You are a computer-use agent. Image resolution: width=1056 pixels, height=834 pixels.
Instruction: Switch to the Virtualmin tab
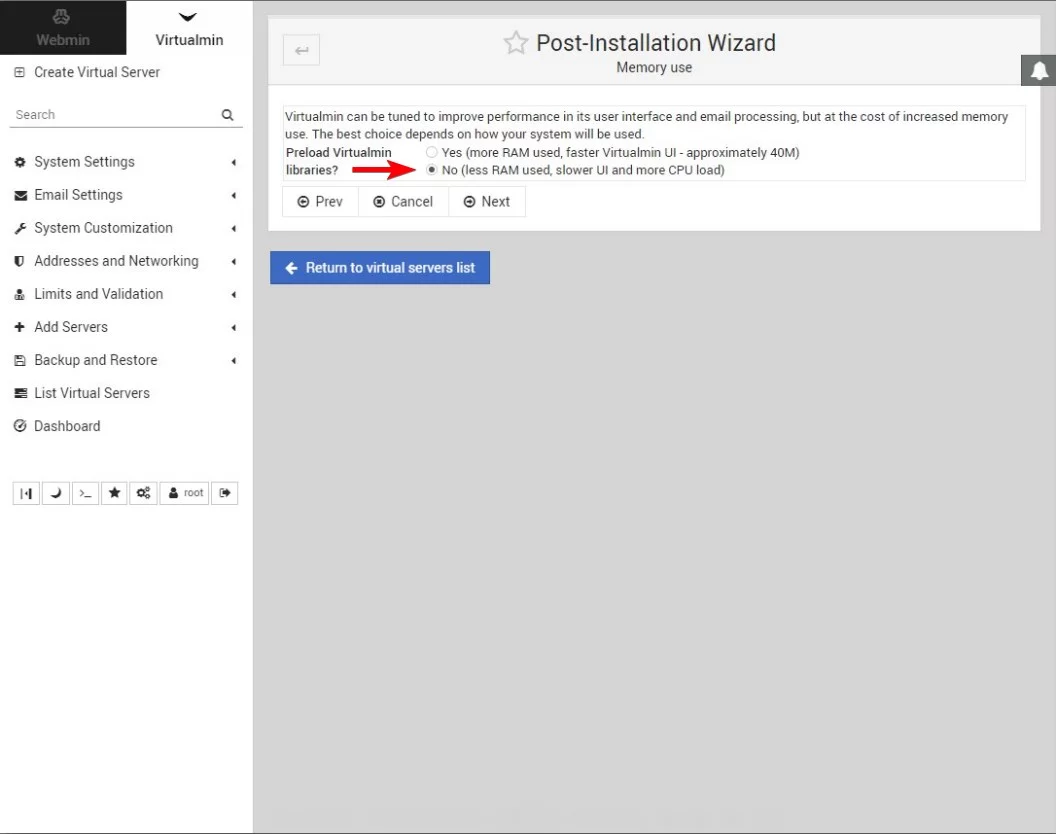(189, 28)
